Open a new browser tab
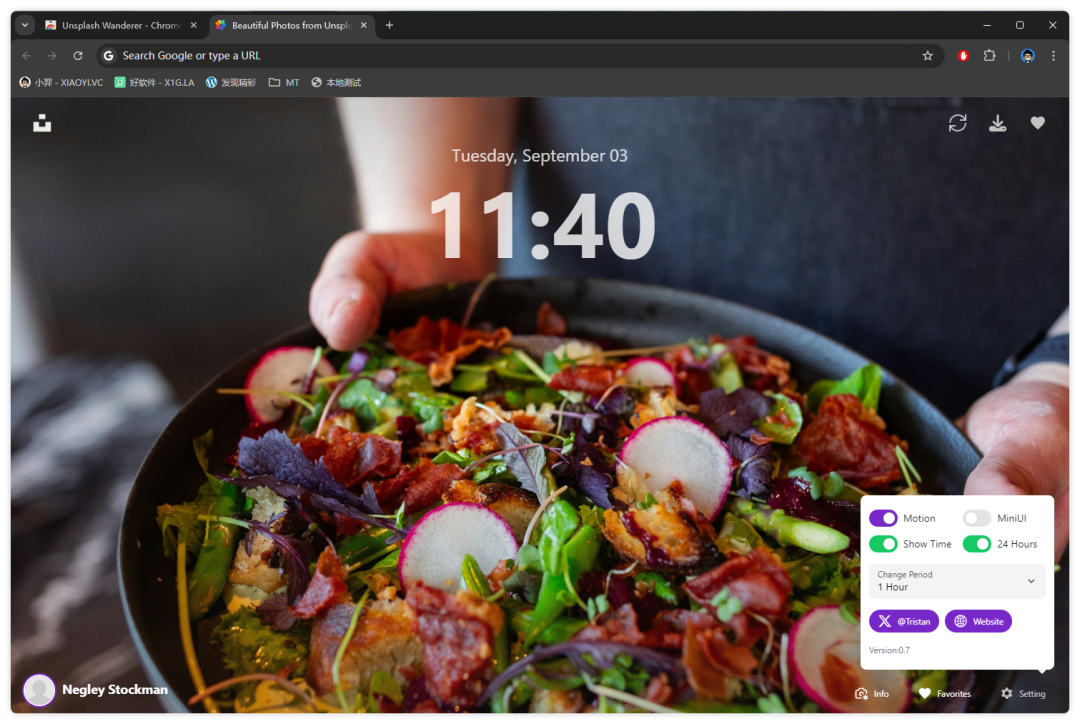Viewport: 1080px width, 724px height. [389, 25]
